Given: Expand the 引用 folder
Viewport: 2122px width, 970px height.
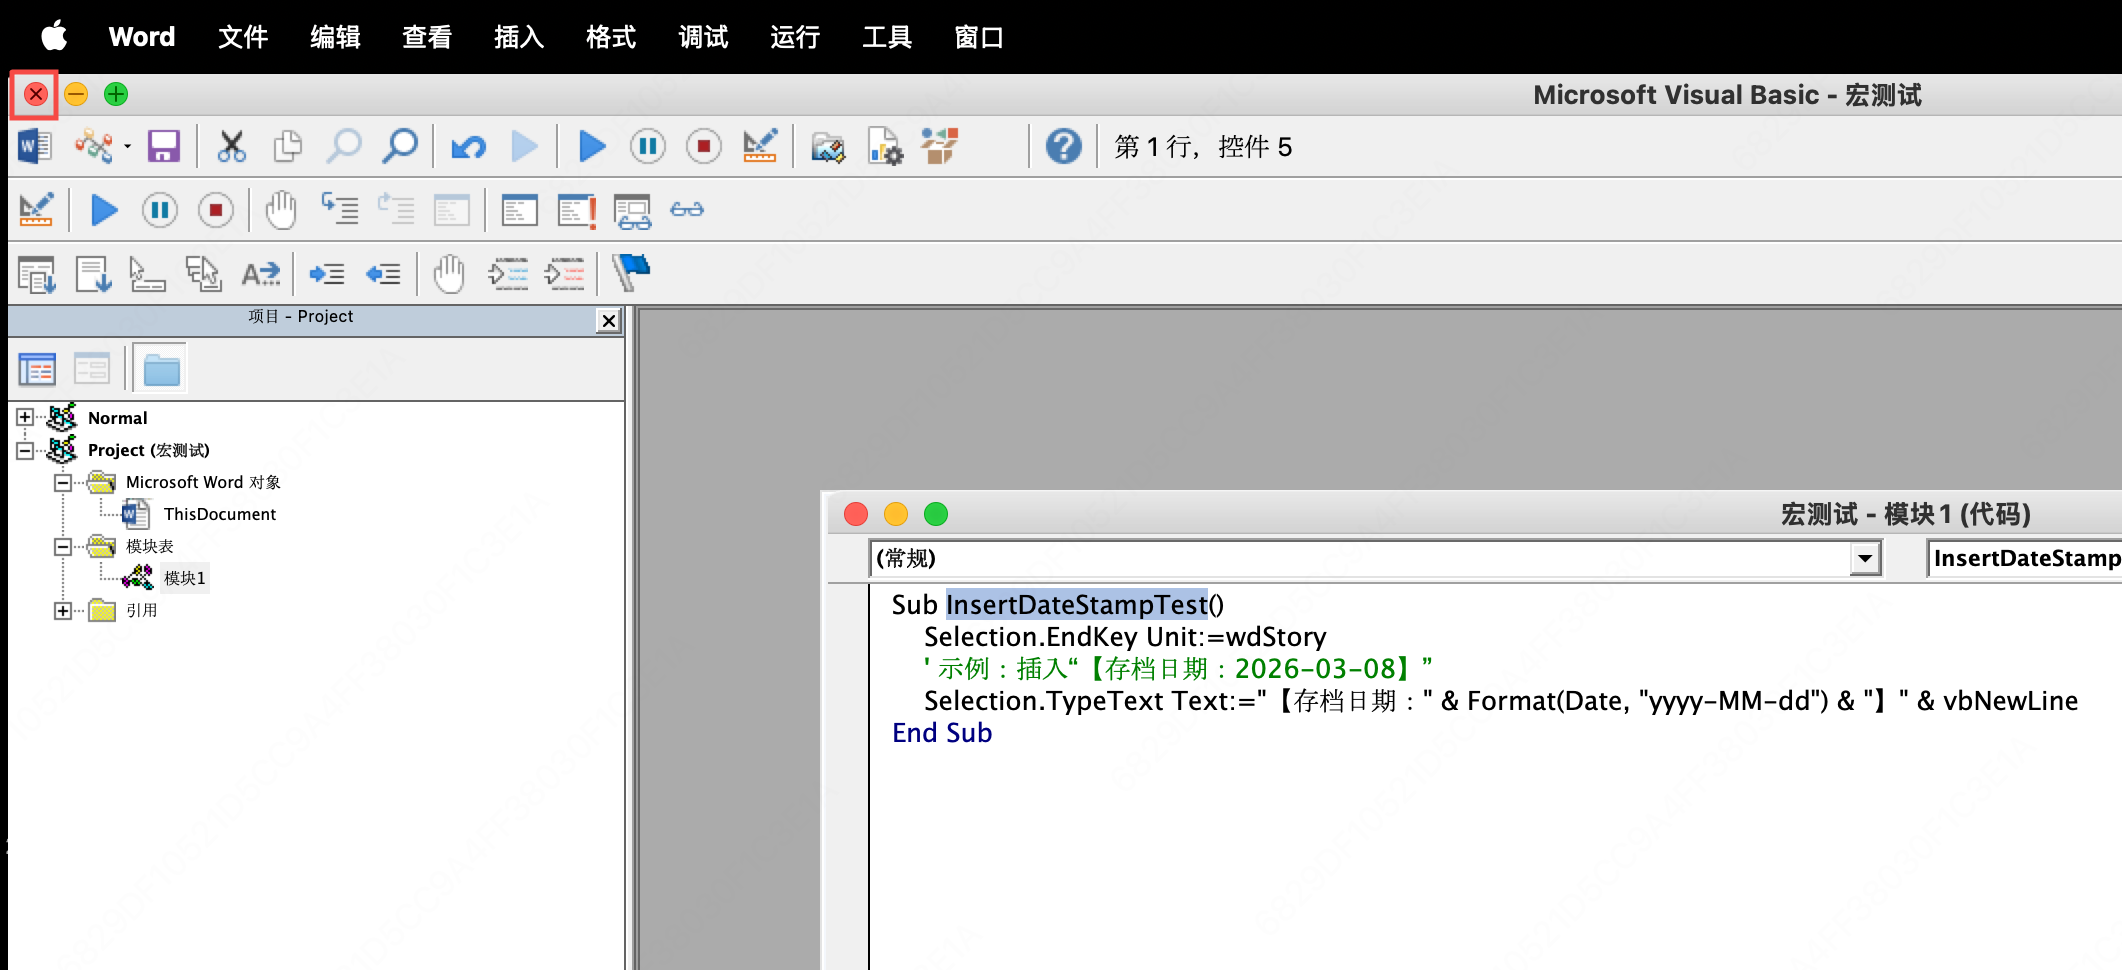Looking at the screenshot, I should point(63,610).
